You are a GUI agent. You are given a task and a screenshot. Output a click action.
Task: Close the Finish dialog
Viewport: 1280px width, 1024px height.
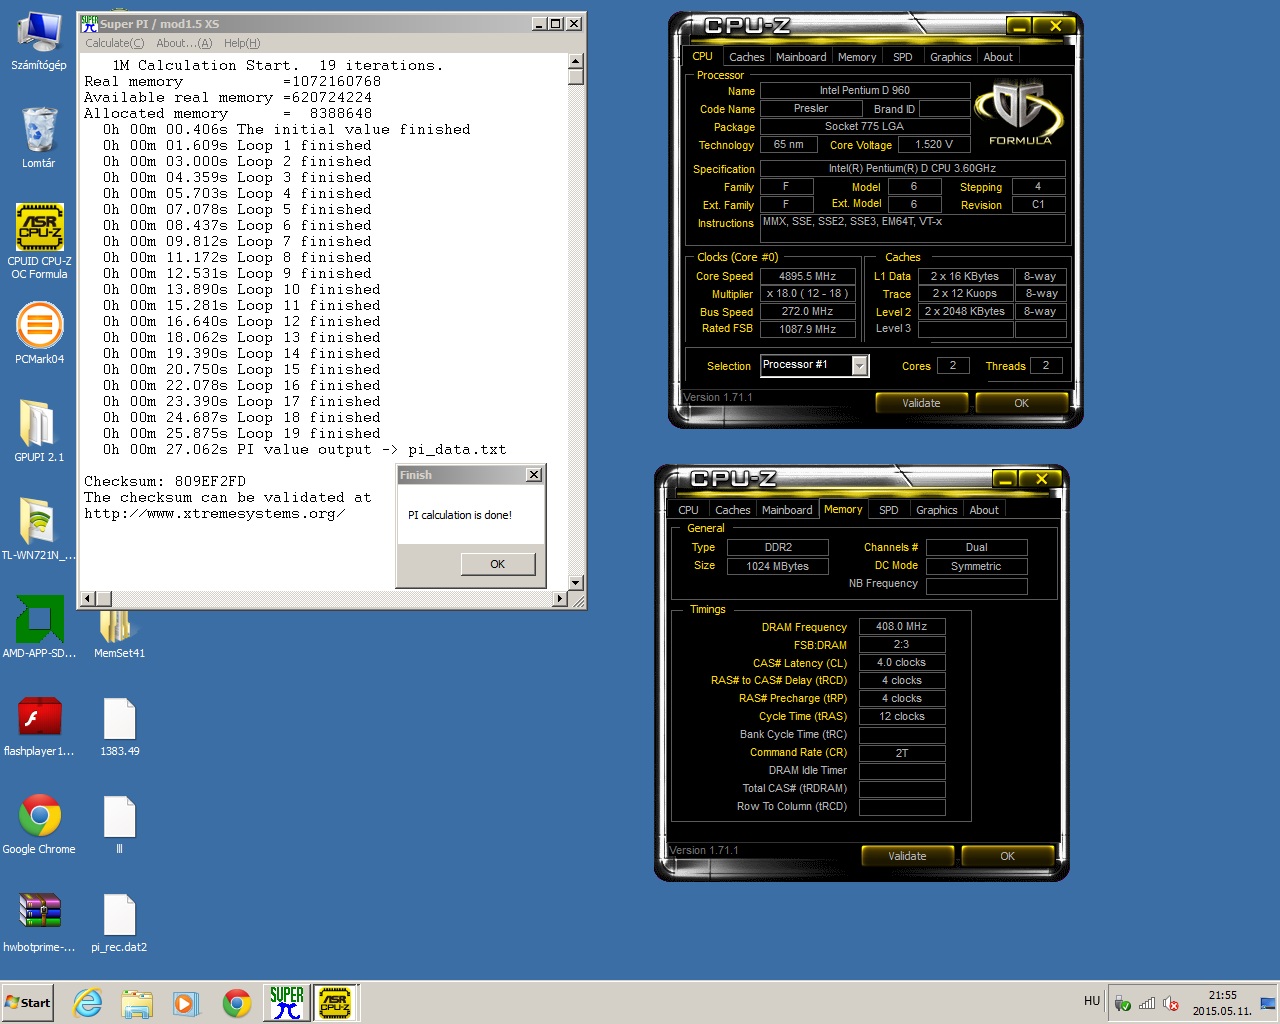(534, 474)
